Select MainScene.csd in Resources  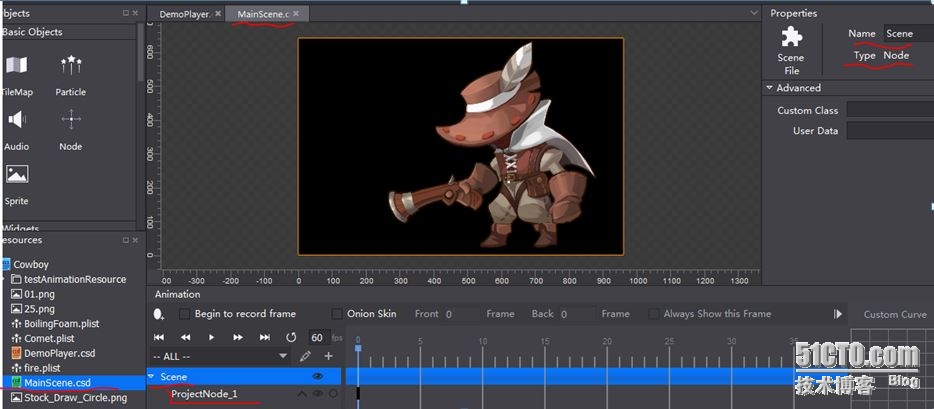click(x=57, y=383)
